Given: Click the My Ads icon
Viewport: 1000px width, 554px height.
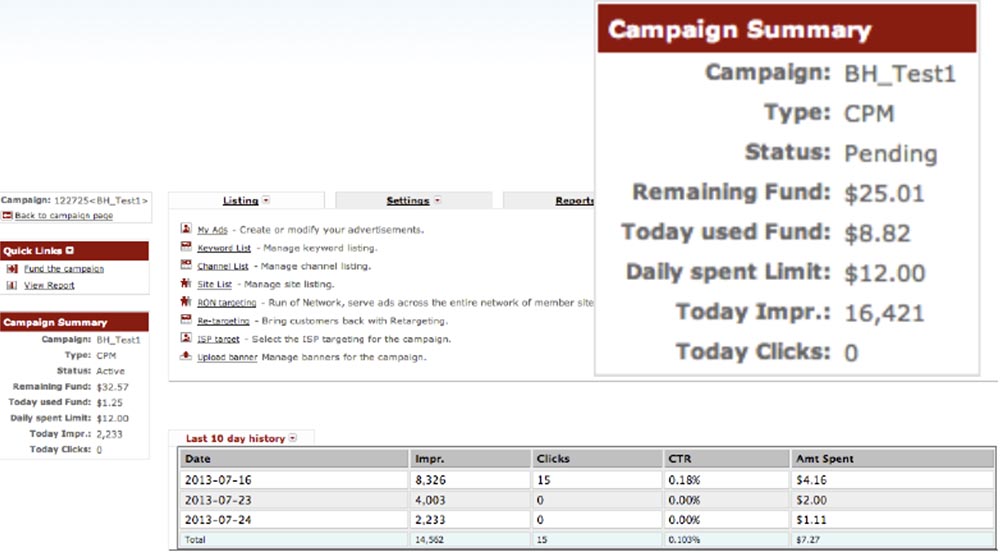Looking at the screenshot, I should (x=186, y=229).
